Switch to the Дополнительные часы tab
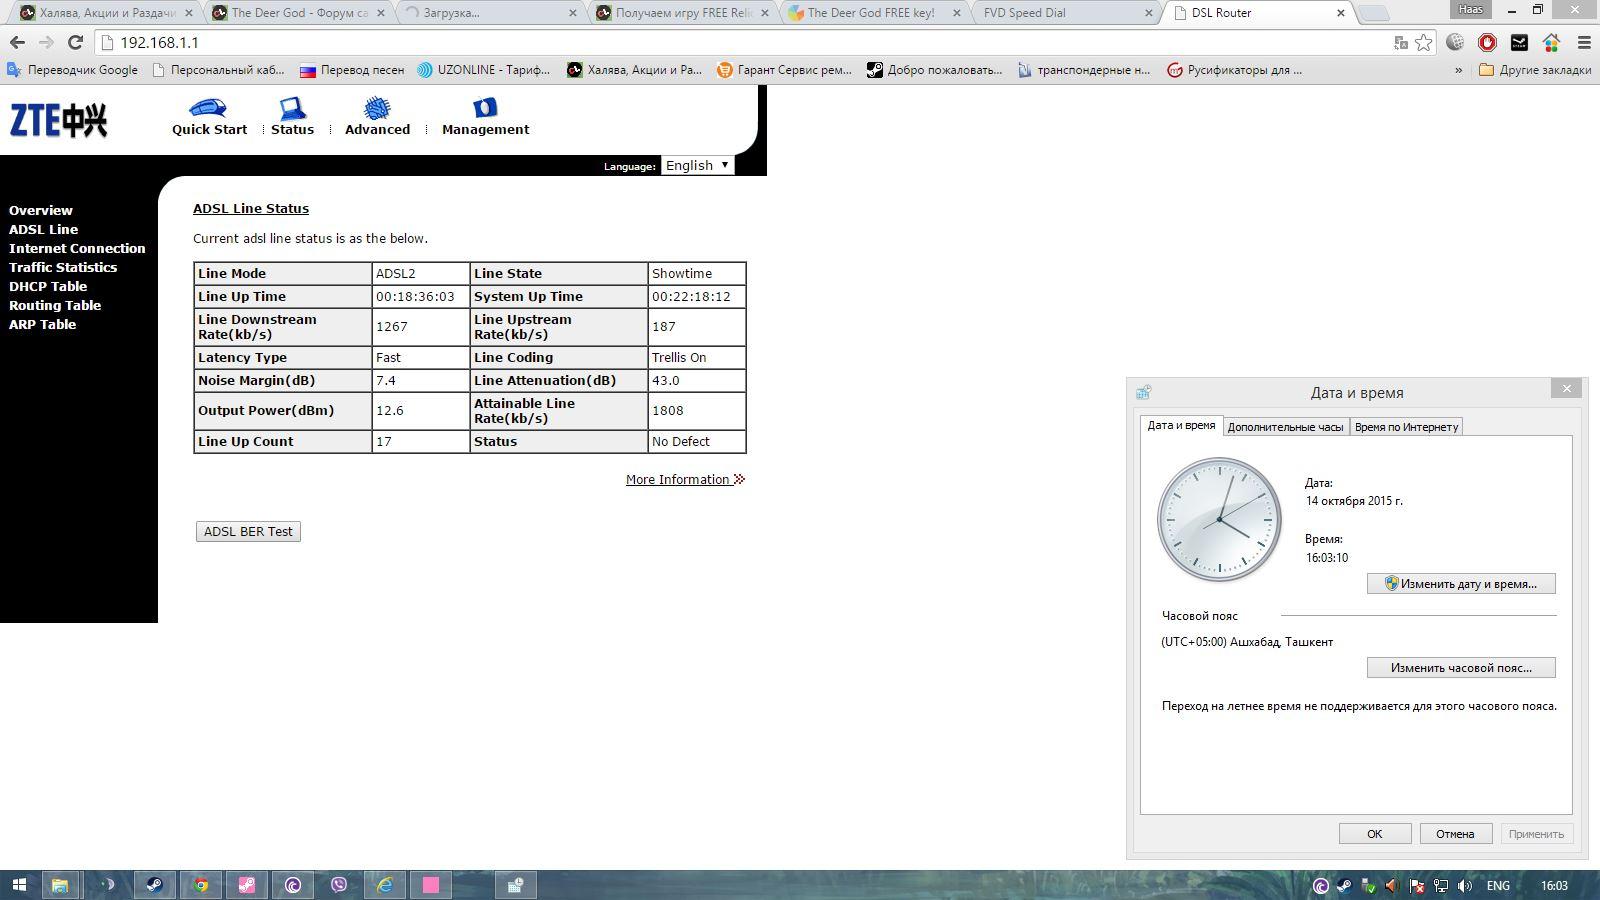Image resolution: width=1600 pixels, height=900 pixels. tap(1285, 427)
